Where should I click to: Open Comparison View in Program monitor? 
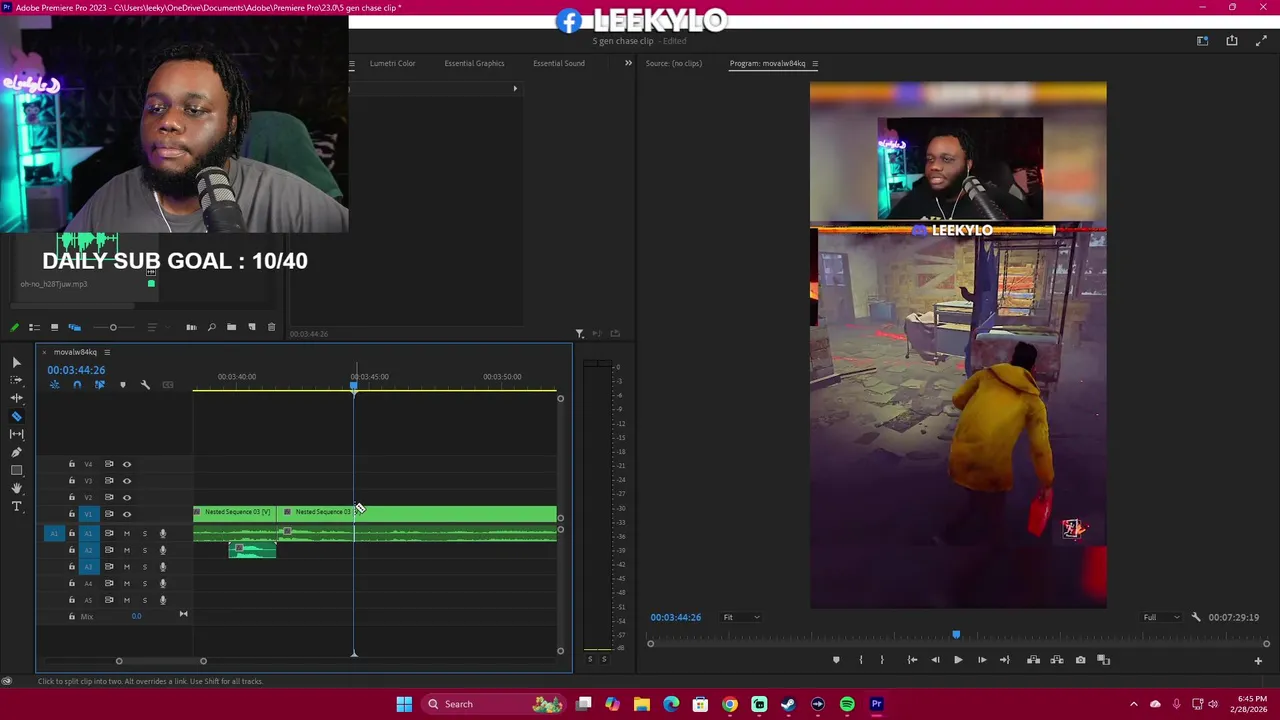(1104, 660)
